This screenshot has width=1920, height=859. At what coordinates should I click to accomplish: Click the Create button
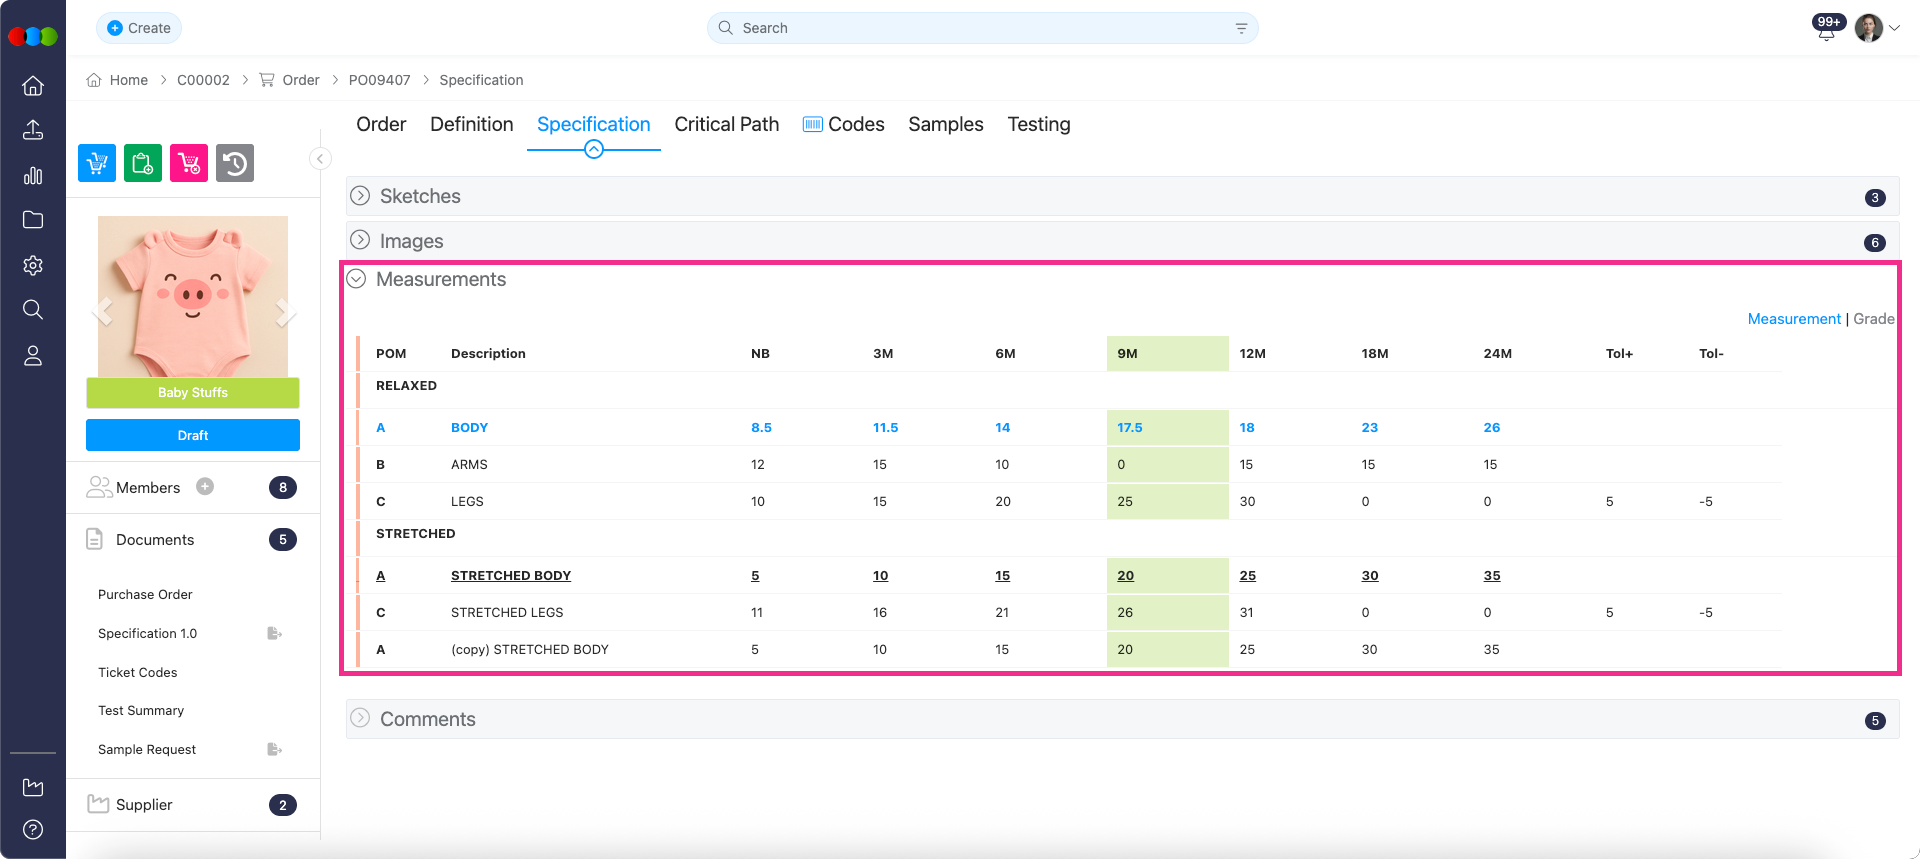tap(139, 28)
